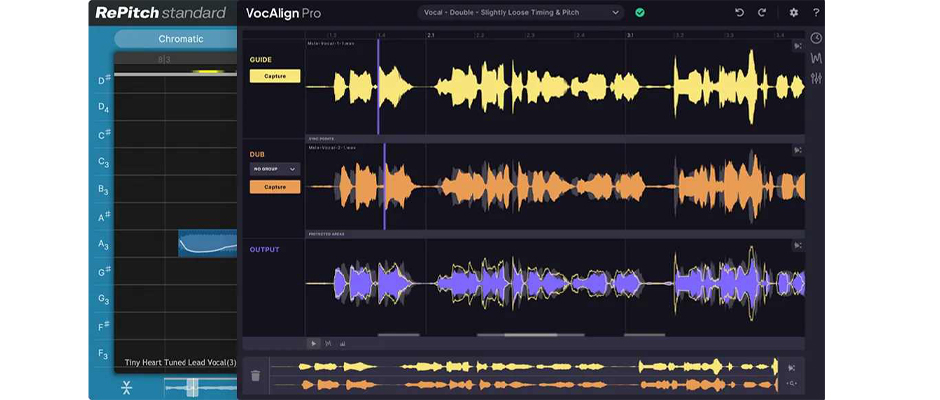Click the D4 key label in RePitch
940x400 pixels.
(103, 108)
